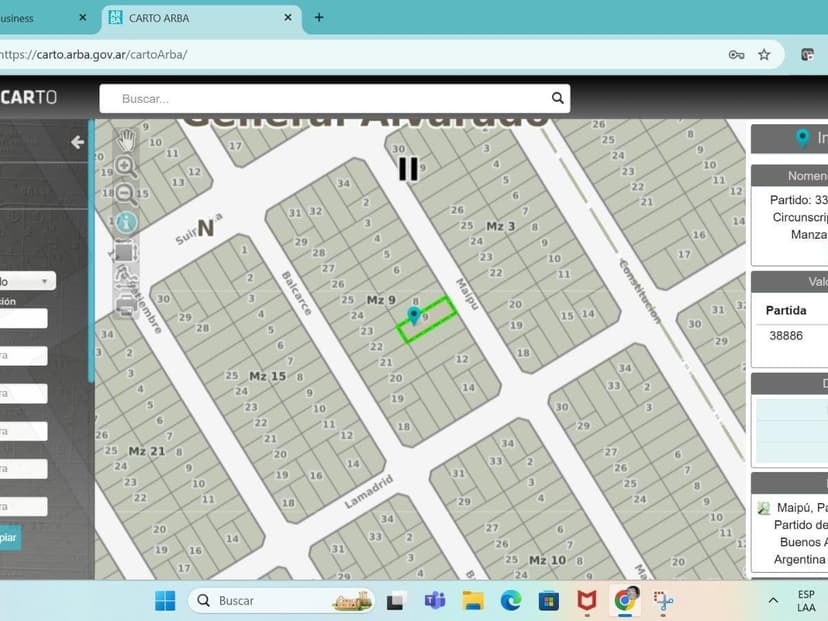Click the zoom in magnifier tool
The width and height of the screenshot is (828, 621).
tap(126, 167)
